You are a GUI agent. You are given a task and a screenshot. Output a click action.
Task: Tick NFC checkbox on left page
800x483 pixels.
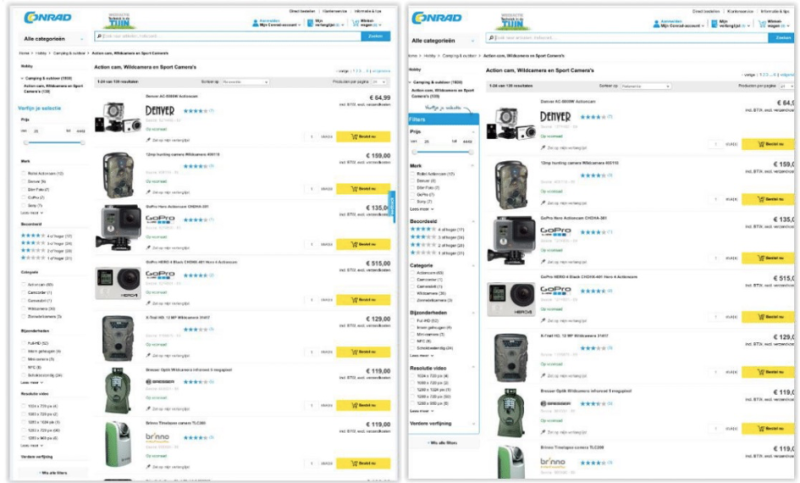click(x=23, y=367)
